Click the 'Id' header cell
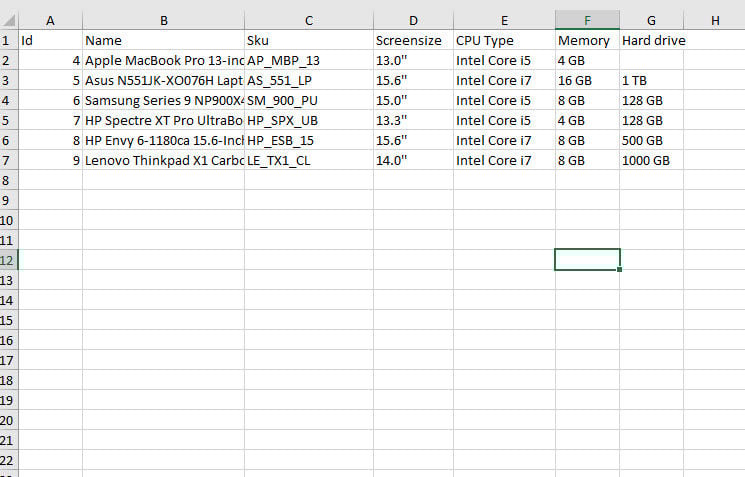745x477 pixels. pos(50,40)
